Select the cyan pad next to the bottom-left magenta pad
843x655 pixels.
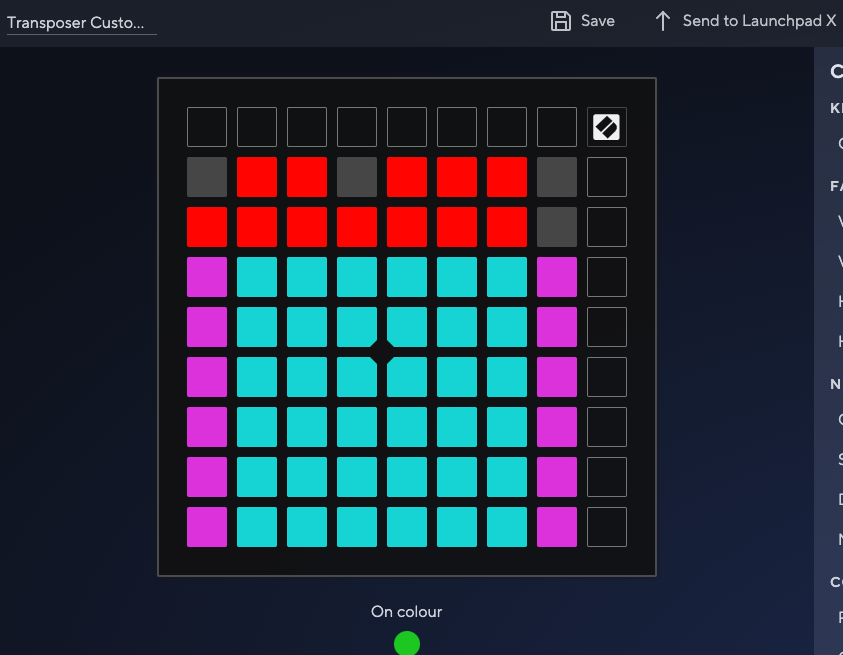tap(257, 527)
